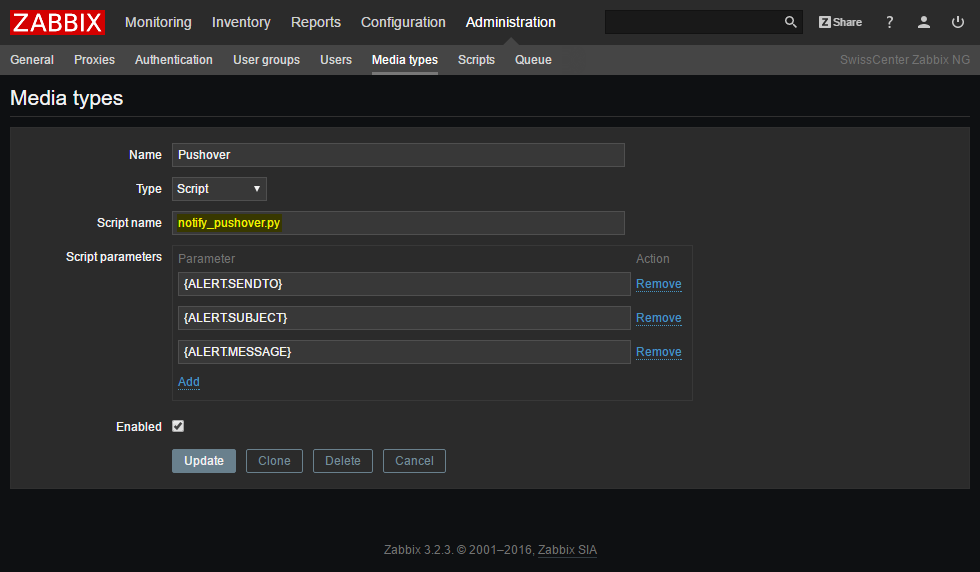Go to the General submenu
The height and width of the screenshot is (572, 980).
pos(32,60)
